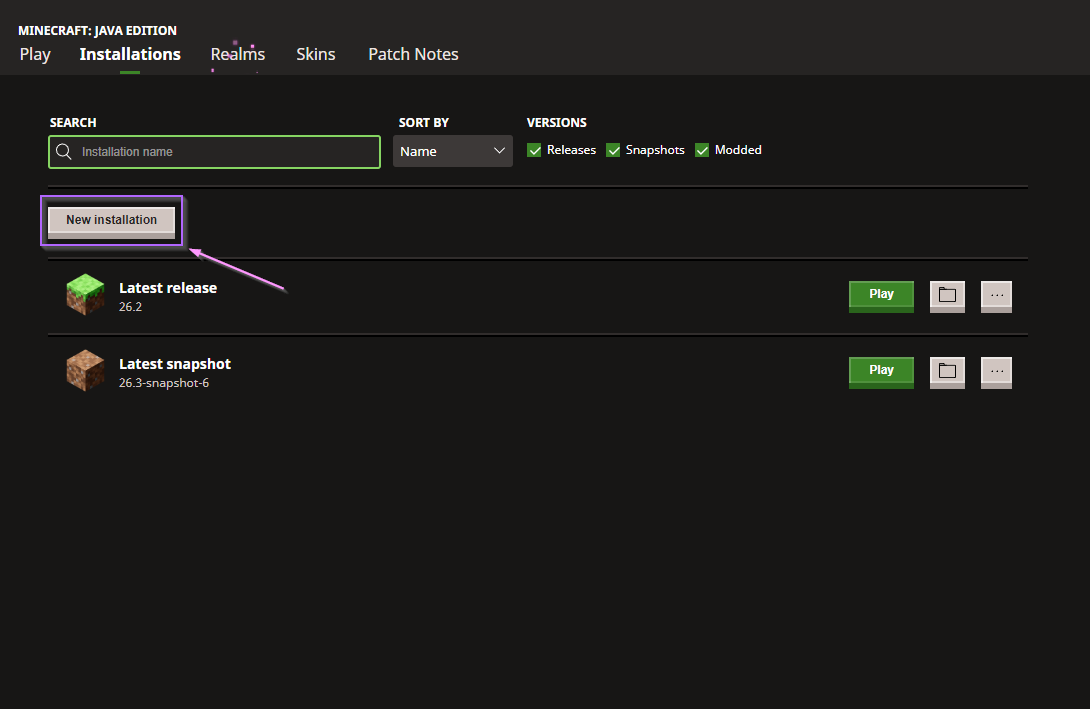Select the Latest snapshot row title
Viewport: 1090px width, 709px height.
(174, 364)
